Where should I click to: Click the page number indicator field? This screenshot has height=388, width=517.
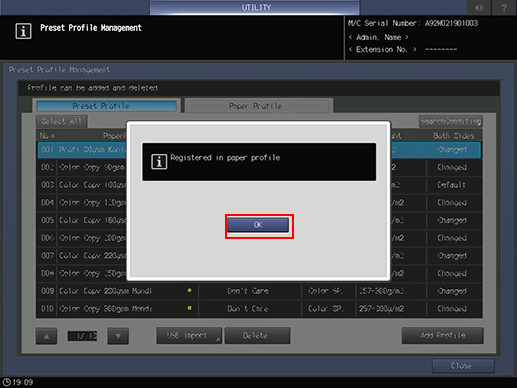tap(82, 336)
